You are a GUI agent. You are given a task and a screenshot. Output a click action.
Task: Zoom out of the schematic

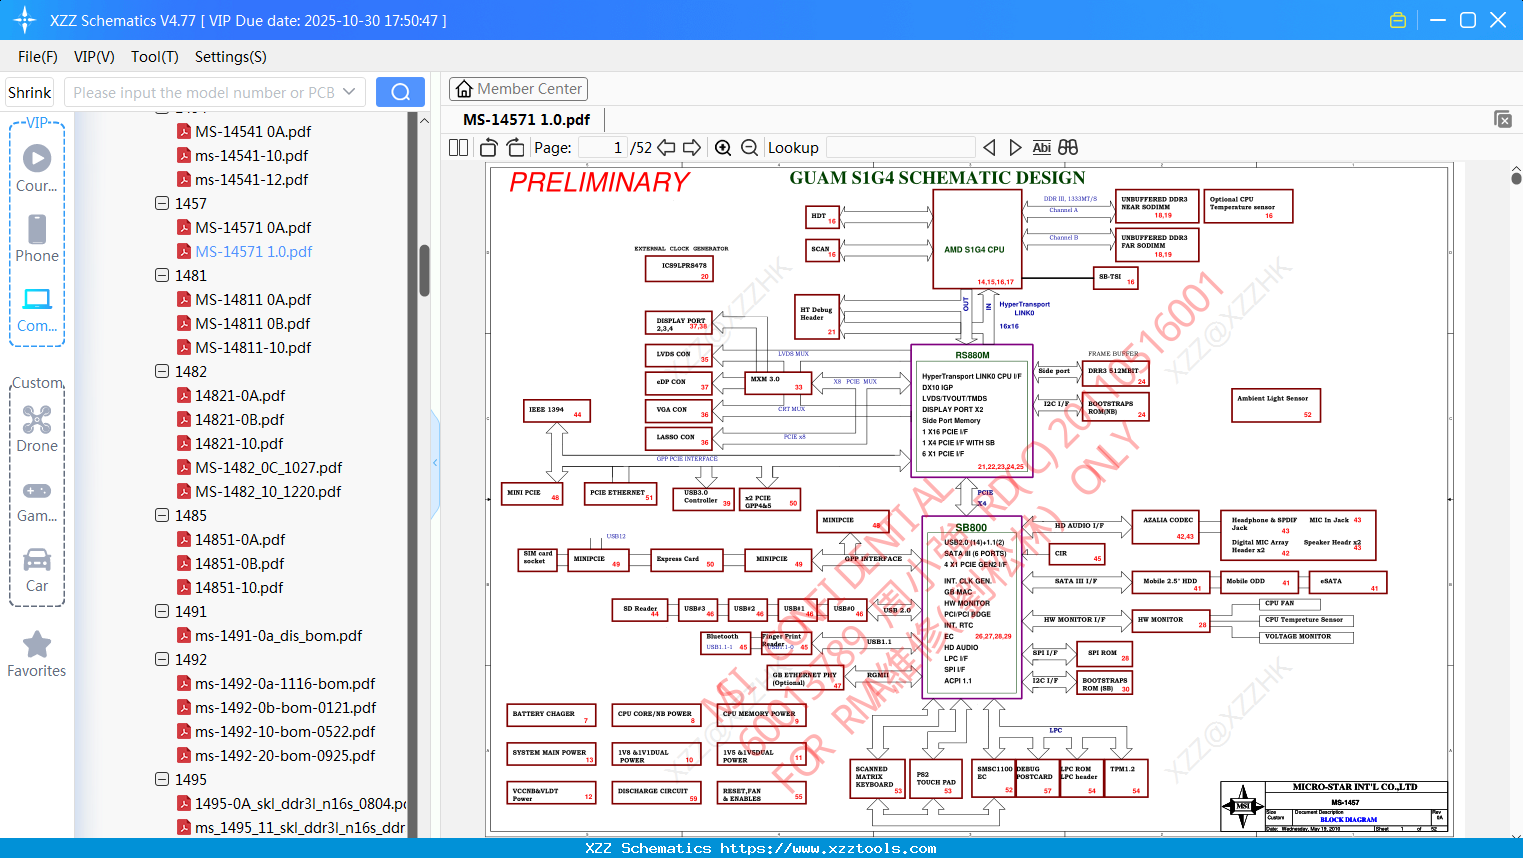pyautogui.click(x=749, y=147)
